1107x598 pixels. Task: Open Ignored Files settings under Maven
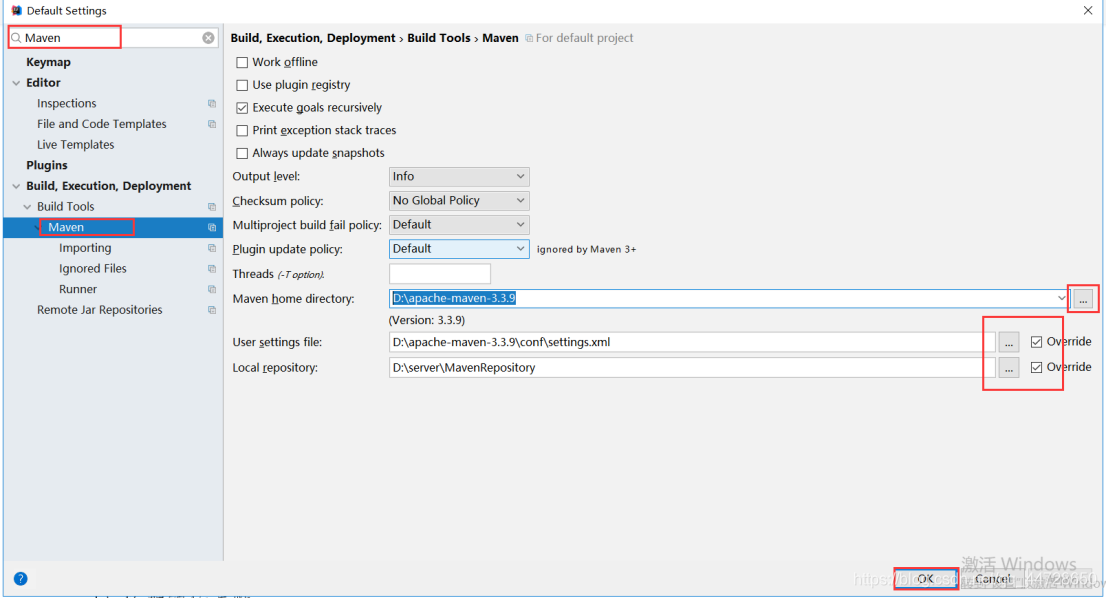point(92,268)
